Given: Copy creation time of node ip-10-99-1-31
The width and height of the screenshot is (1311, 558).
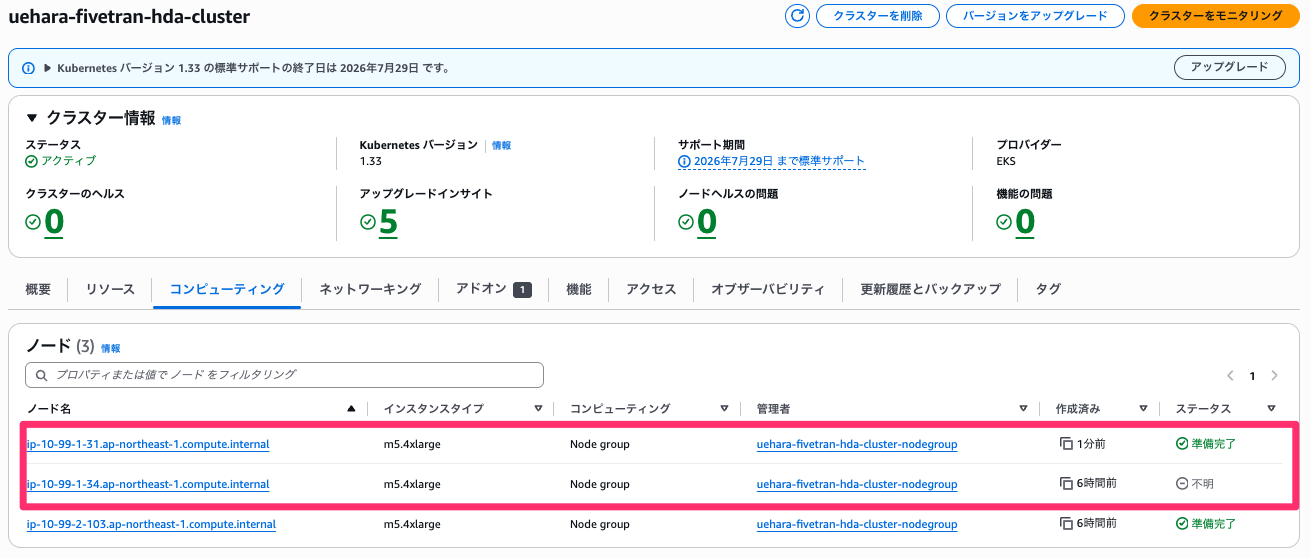Looking at the screenshot, I should (1067, 443).
